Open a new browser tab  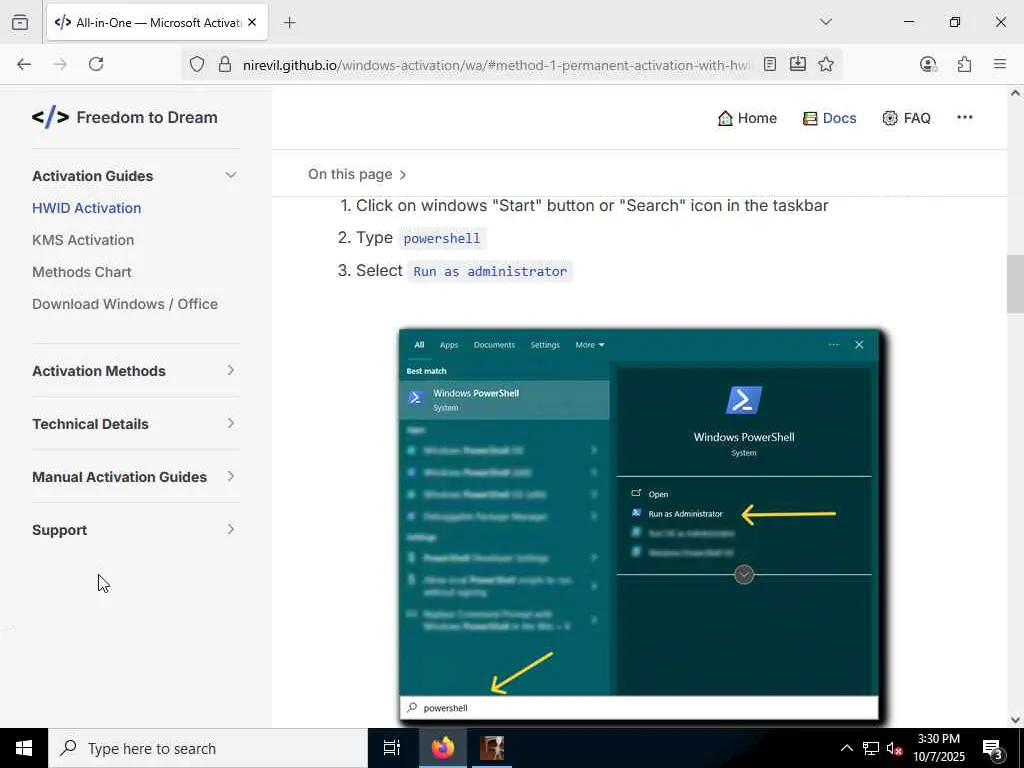tap(289, 22)
